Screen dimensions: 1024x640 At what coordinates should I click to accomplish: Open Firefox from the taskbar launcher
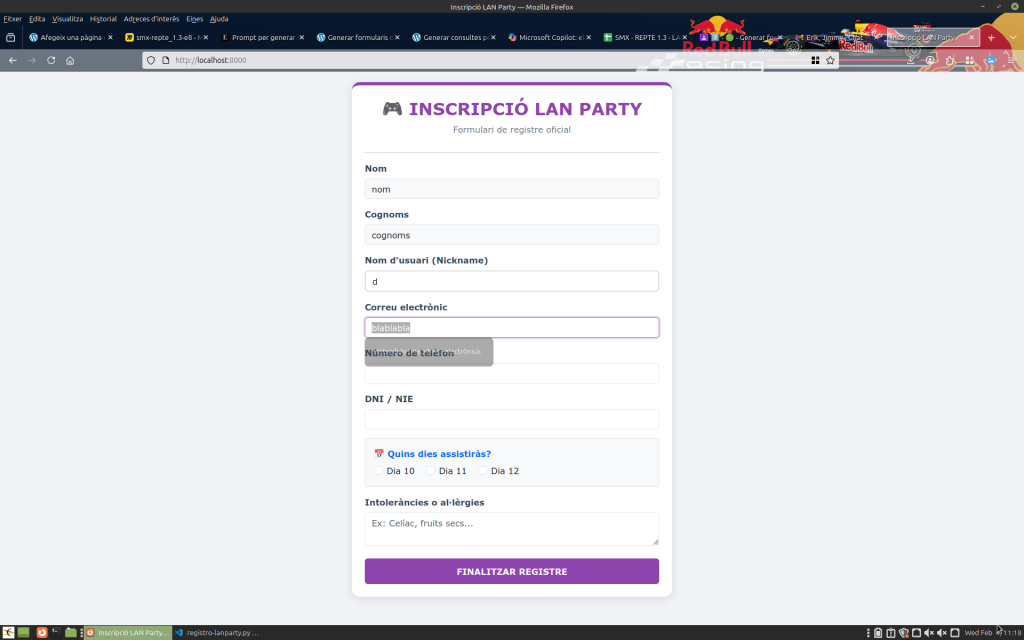tap(42, 632)
